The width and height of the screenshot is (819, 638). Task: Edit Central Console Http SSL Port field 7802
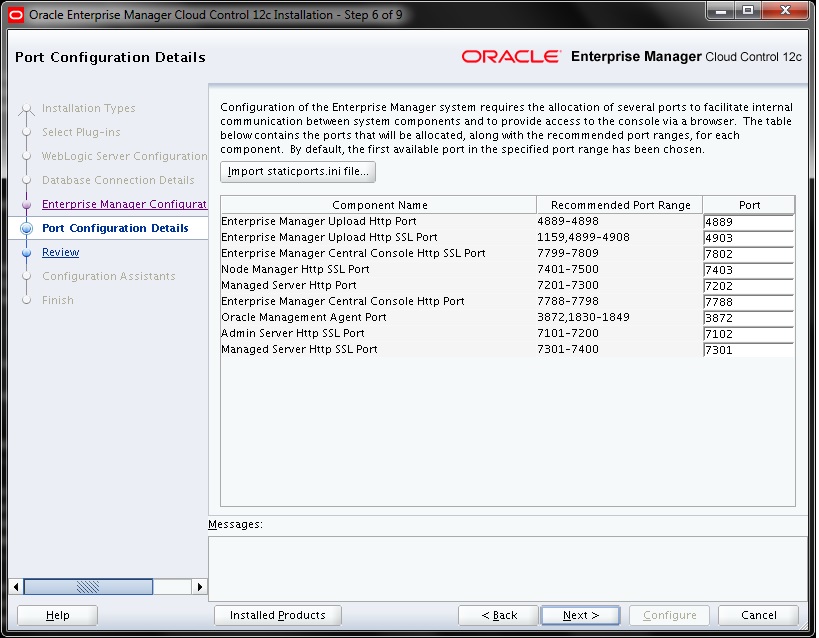coord(748,254)
